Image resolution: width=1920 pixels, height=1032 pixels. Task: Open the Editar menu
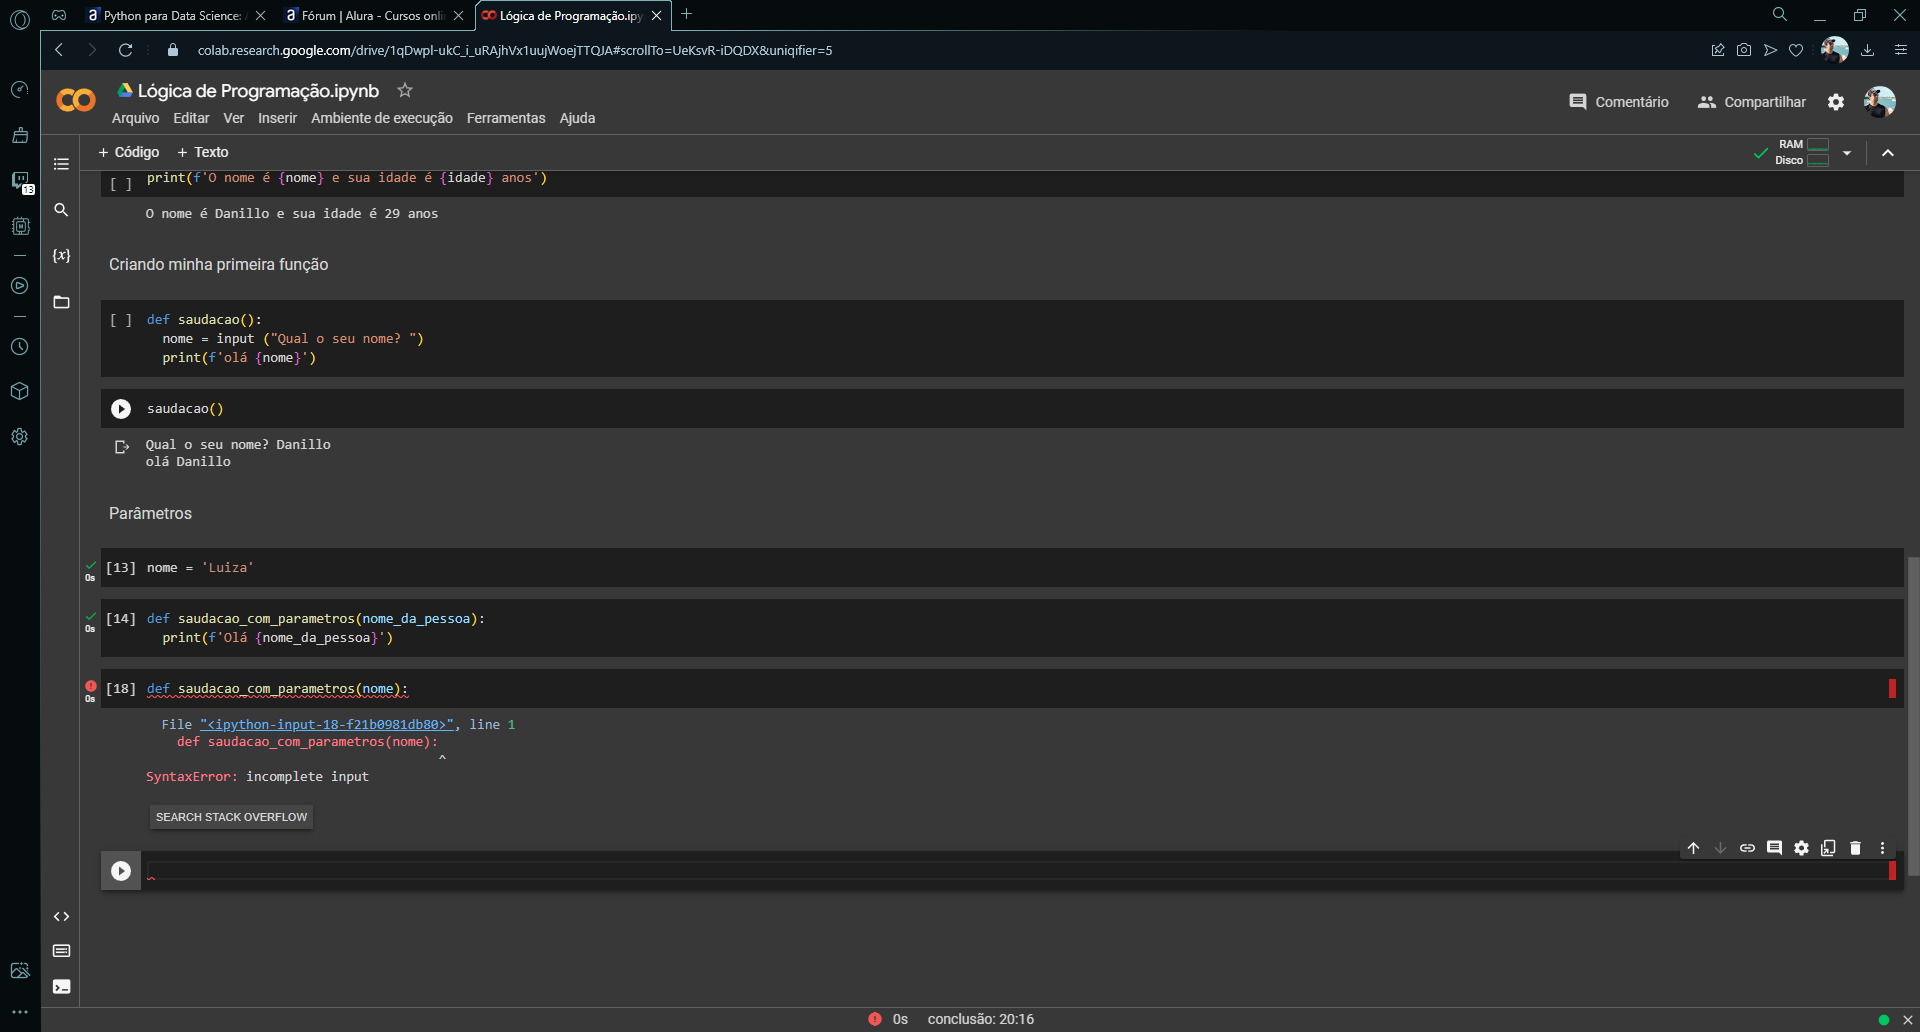click(x=191, y=118)
